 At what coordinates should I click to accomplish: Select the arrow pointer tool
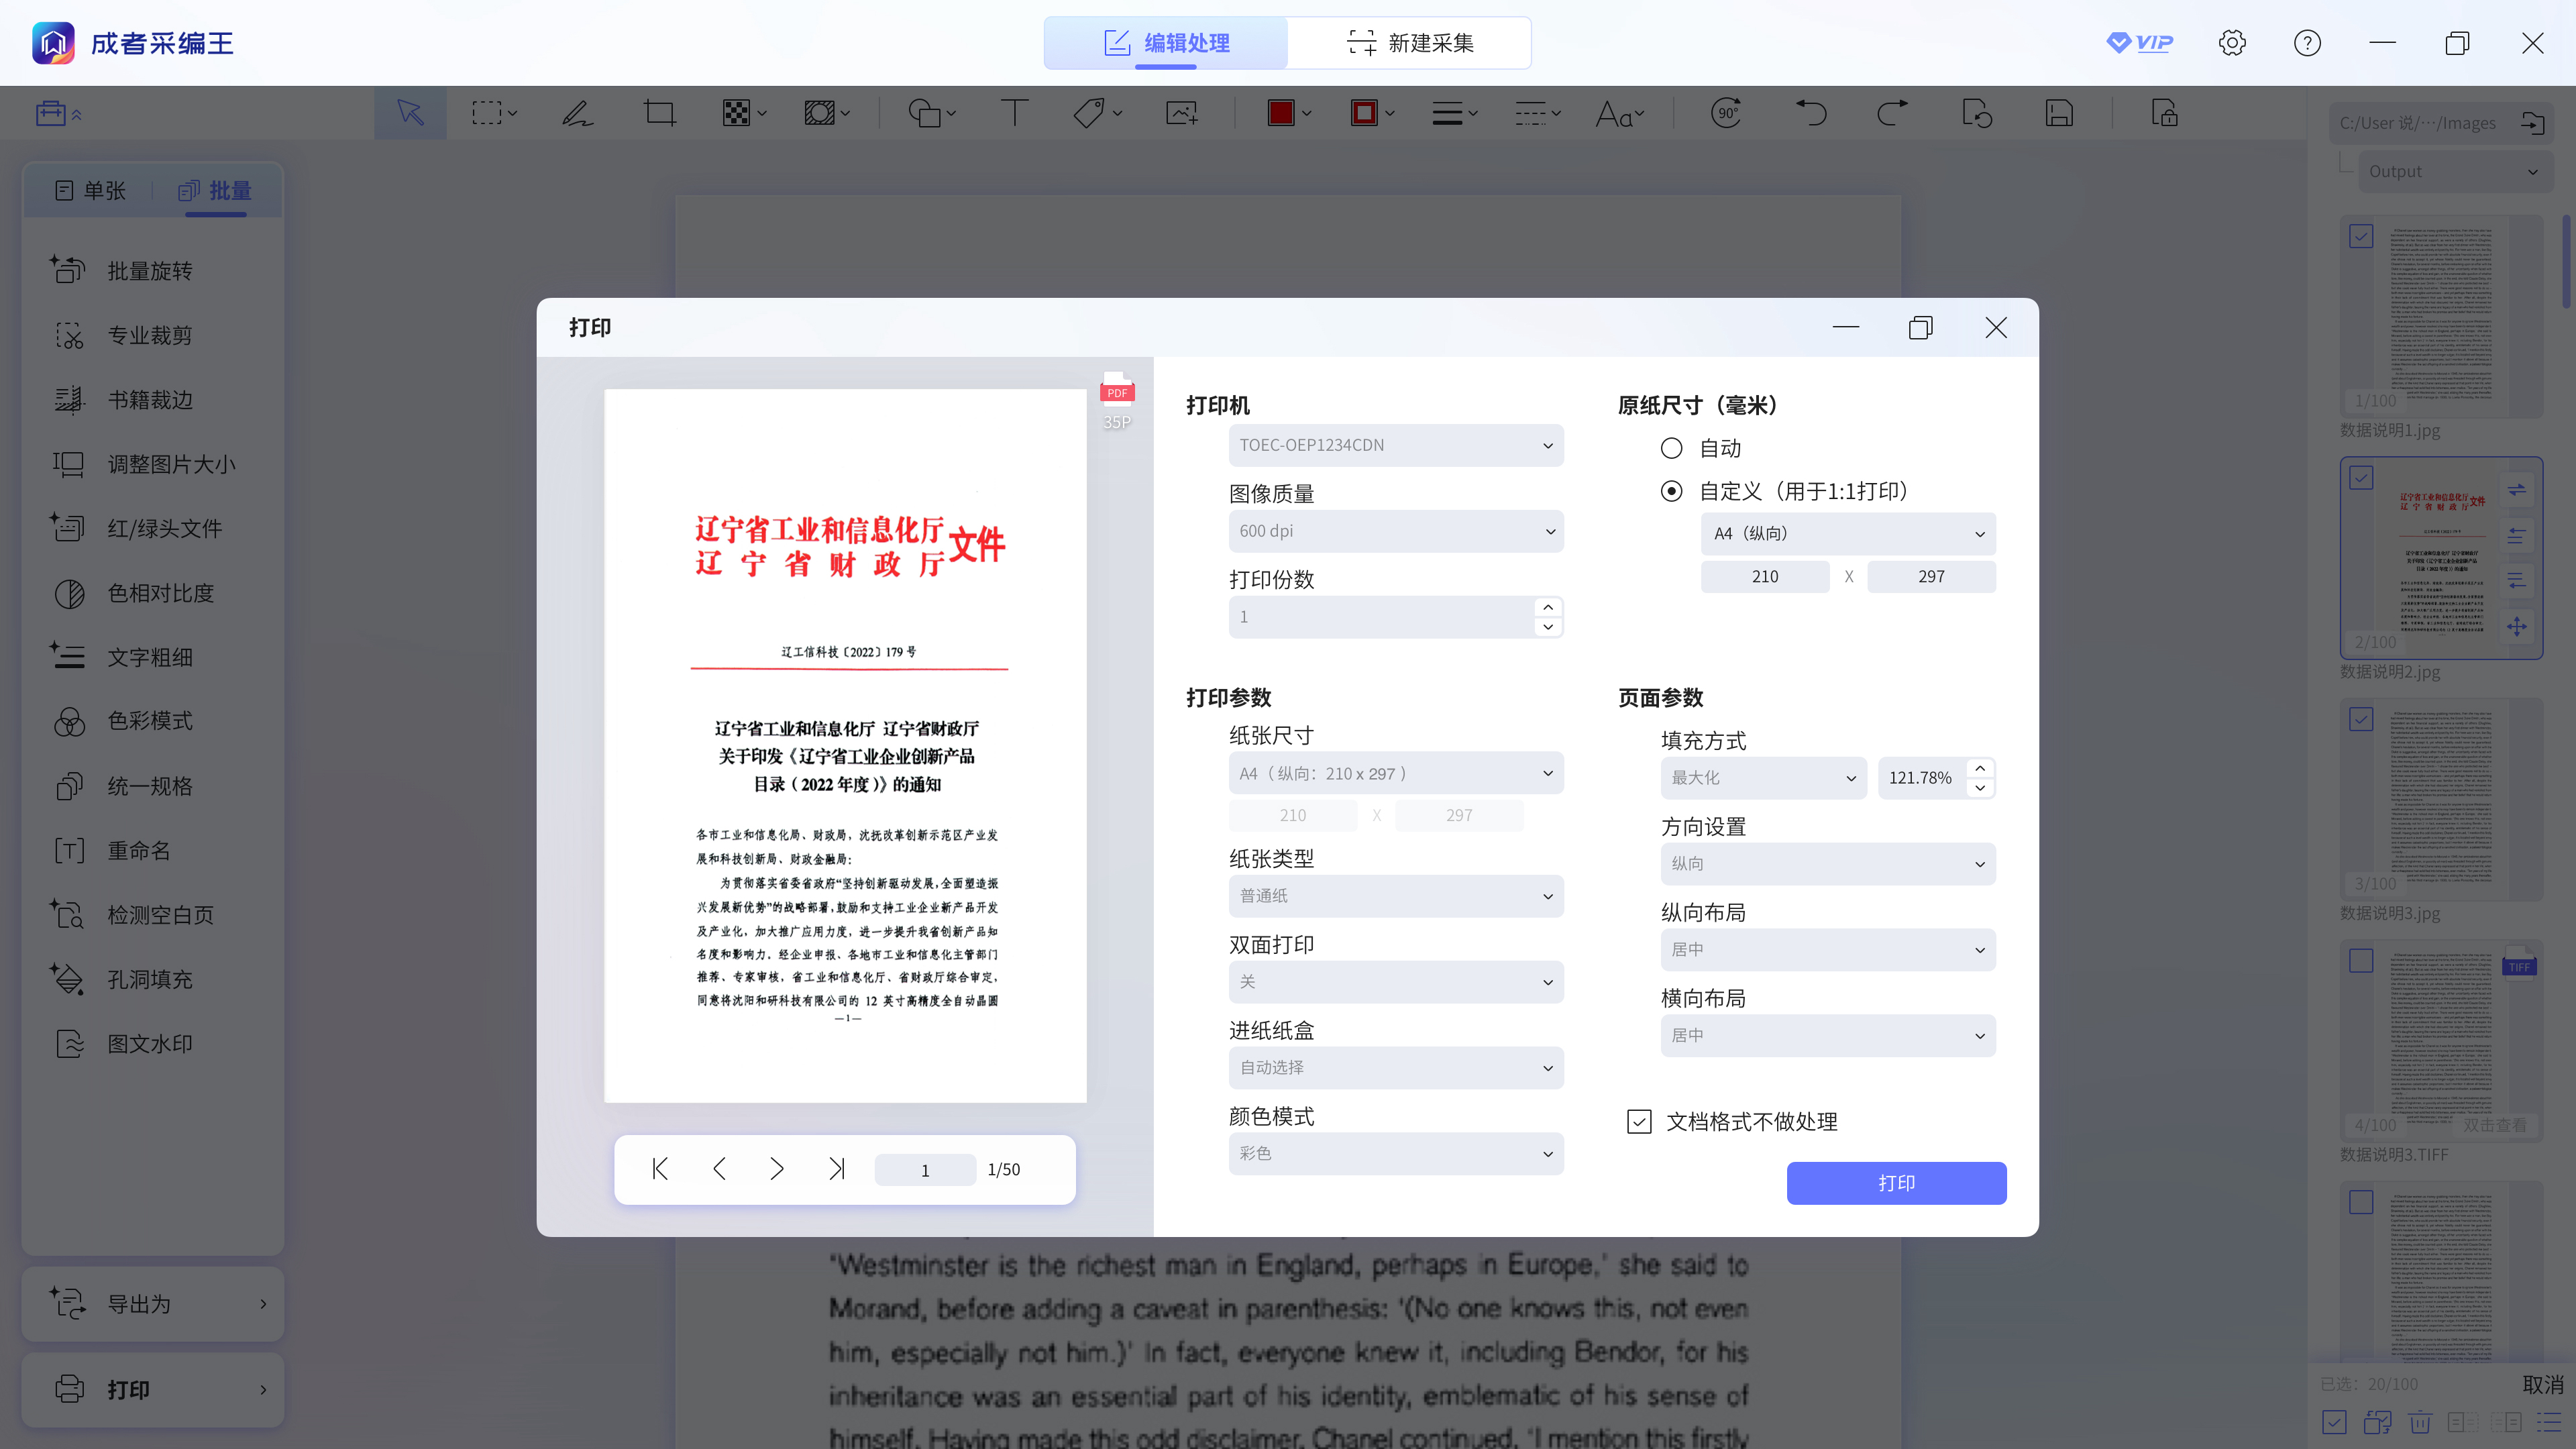tap(410, 113)
